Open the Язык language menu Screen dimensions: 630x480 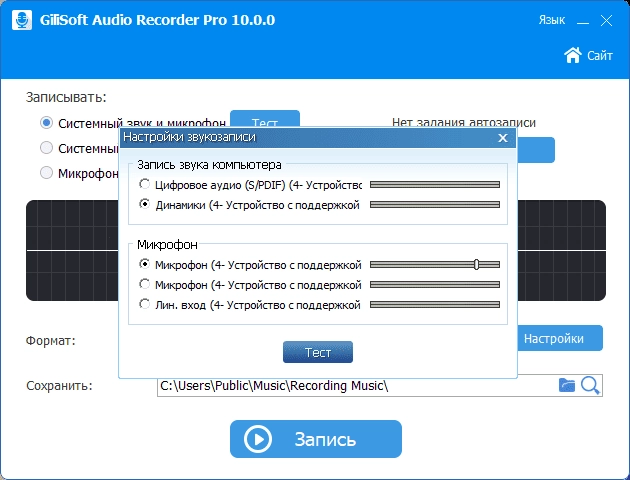point(552,20)
